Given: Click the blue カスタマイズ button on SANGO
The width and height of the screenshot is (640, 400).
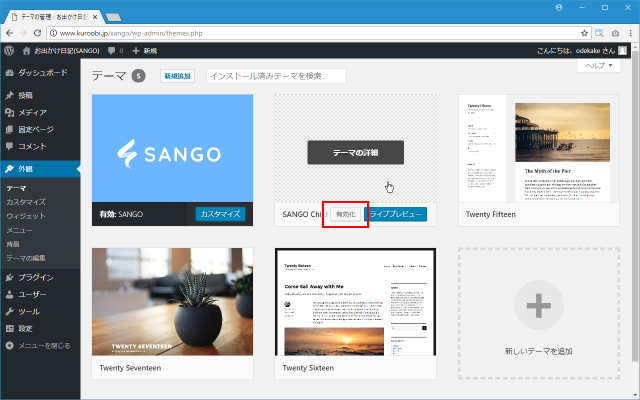Looking at the screenshot, I should coord(220,214).
